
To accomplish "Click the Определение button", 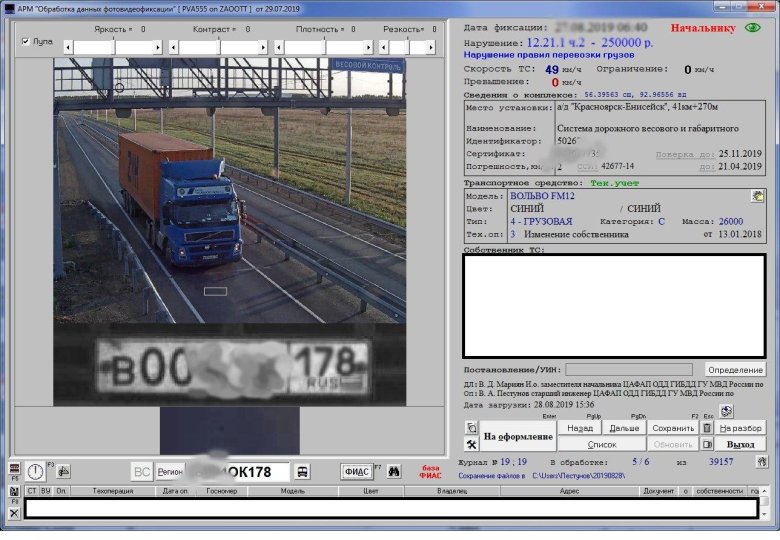I will click(735, 370).
